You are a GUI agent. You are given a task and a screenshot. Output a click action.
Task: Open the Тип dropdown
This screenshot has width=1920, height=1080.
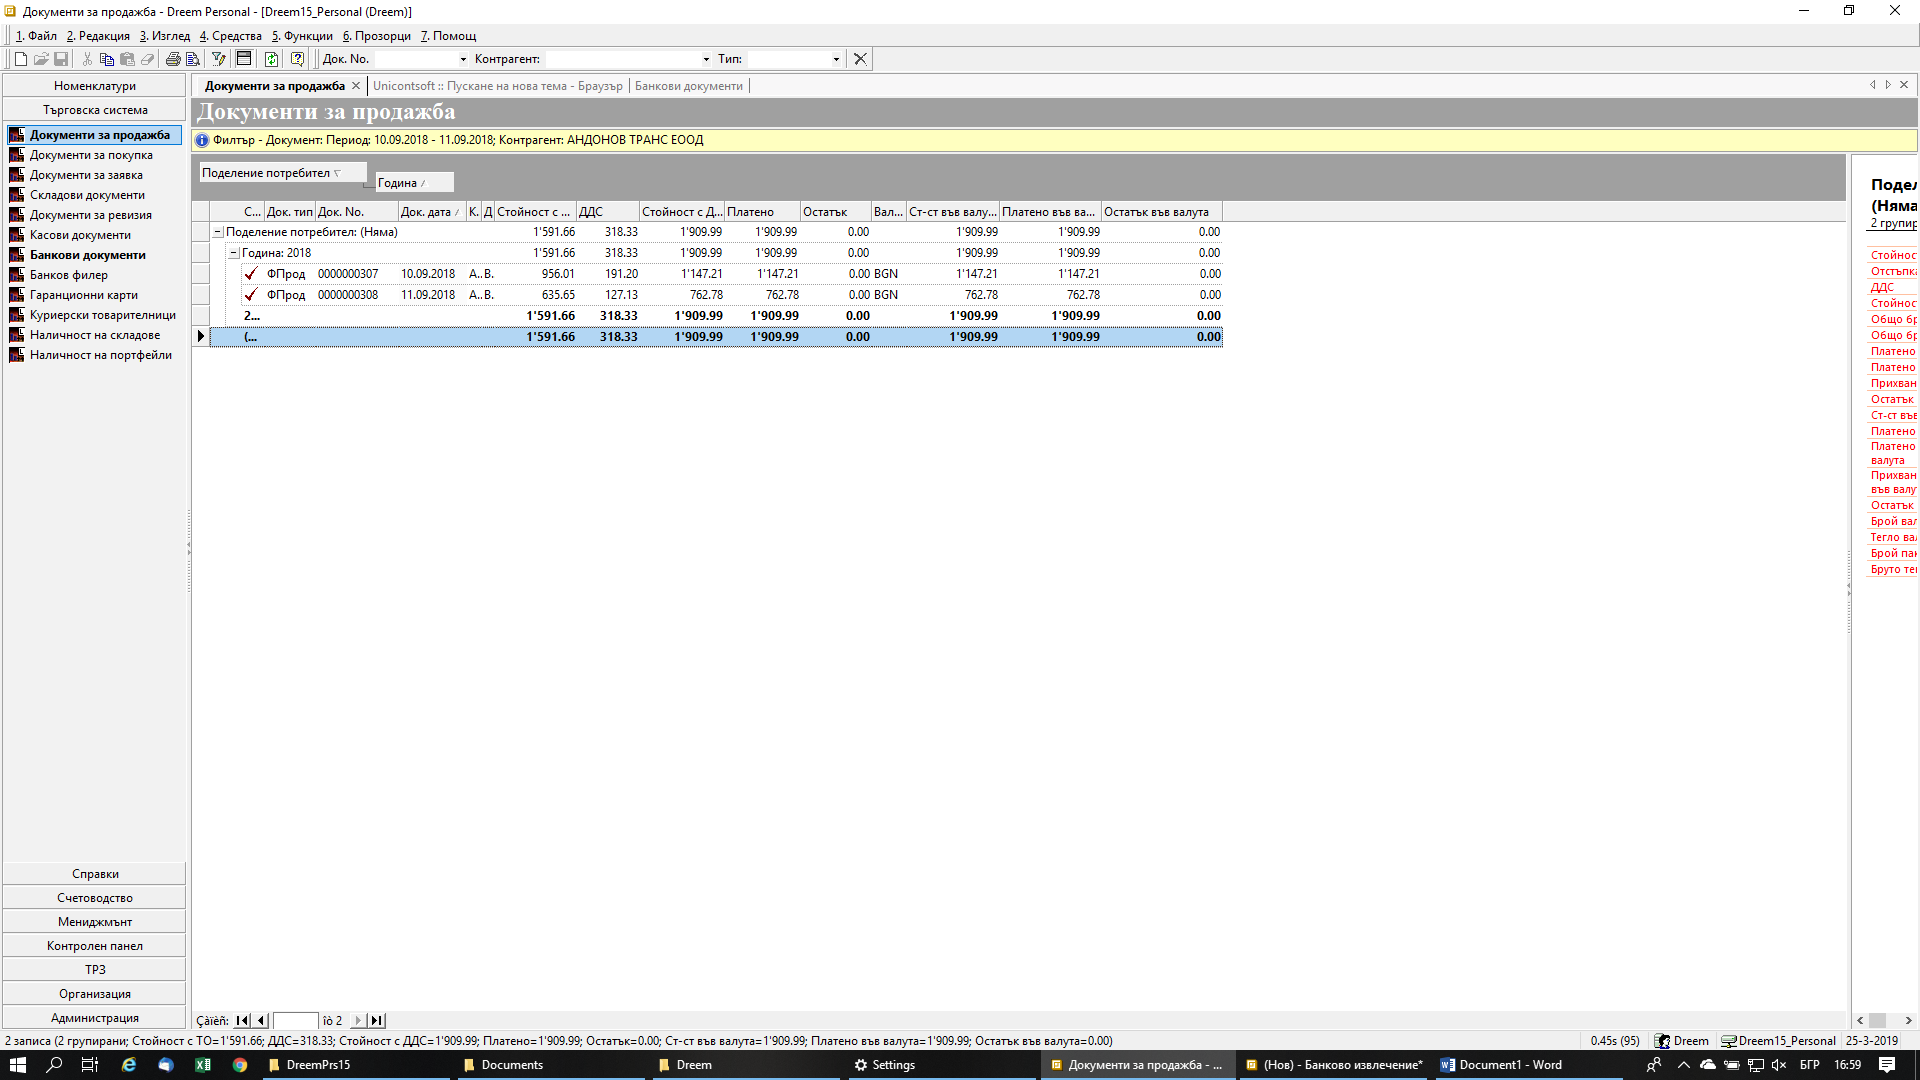[x=836, y=59]
